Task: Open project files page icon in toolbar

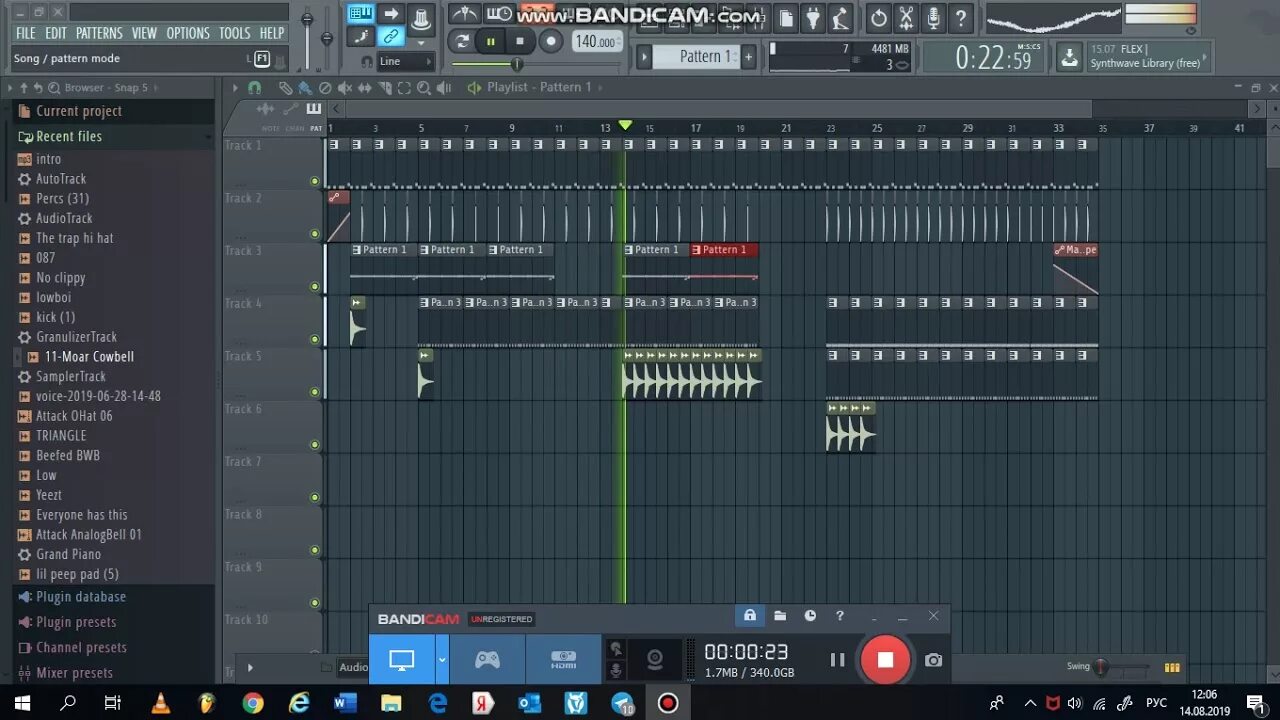Action: coord(786,17)
